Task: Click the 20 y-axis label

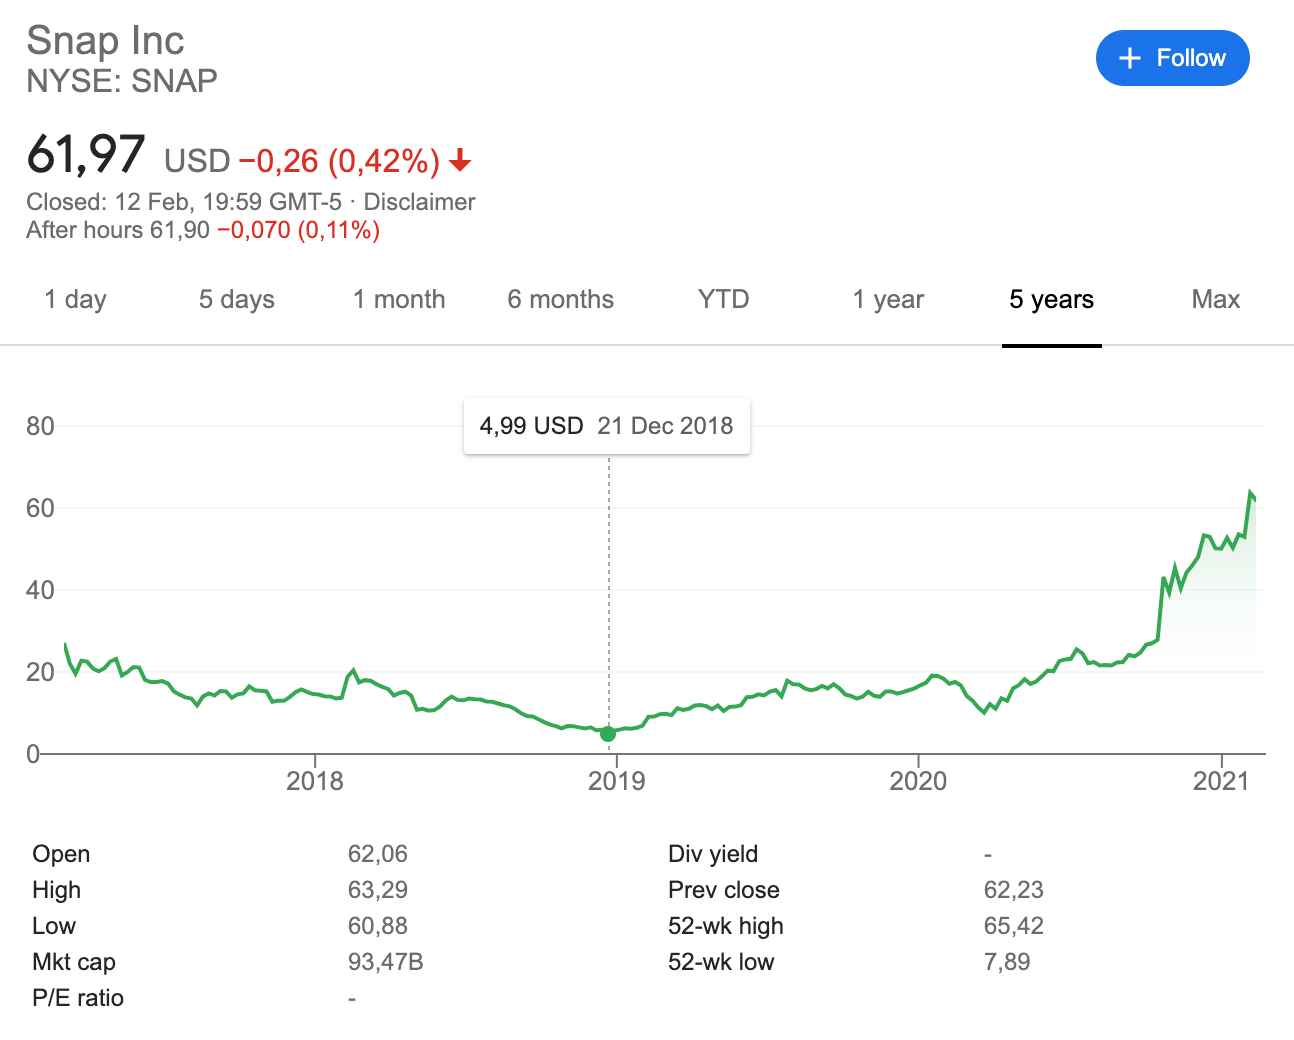Action: click(40, 672)
